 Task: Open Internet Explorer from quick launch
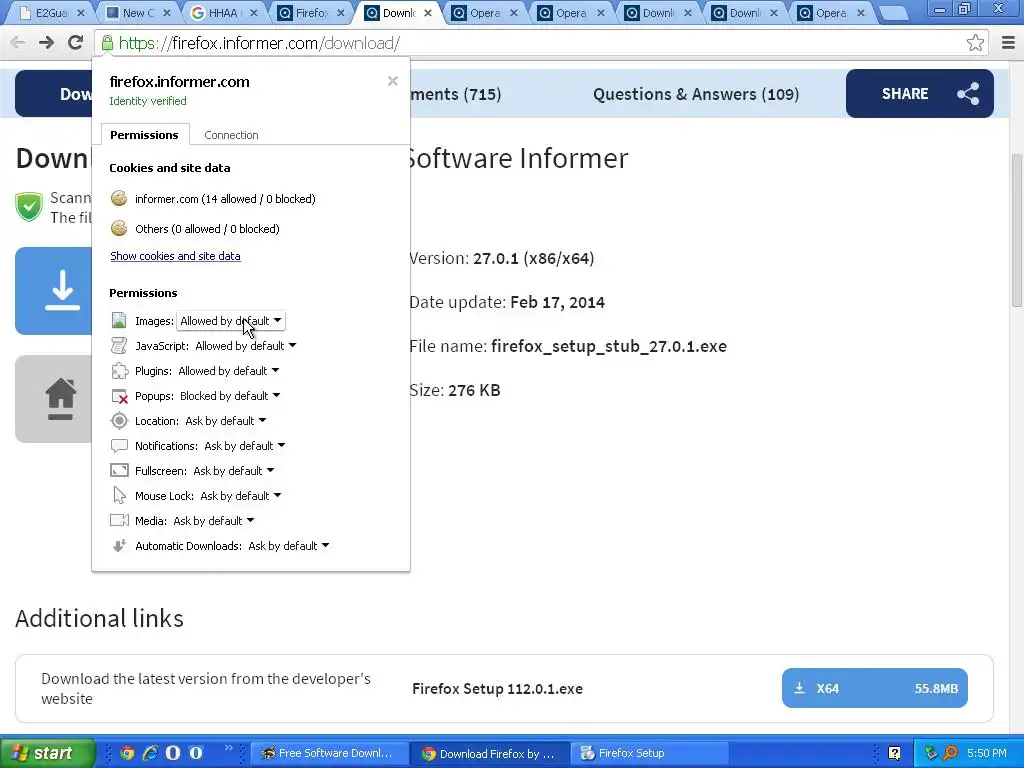point(150,753)
